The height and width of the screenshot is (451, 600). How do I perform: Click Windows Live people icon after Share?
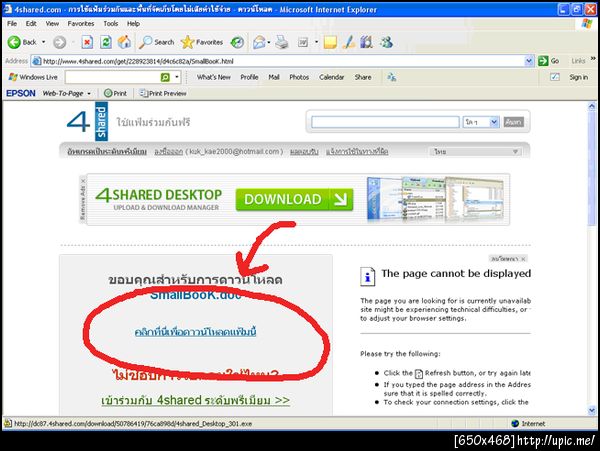[391, 77]
